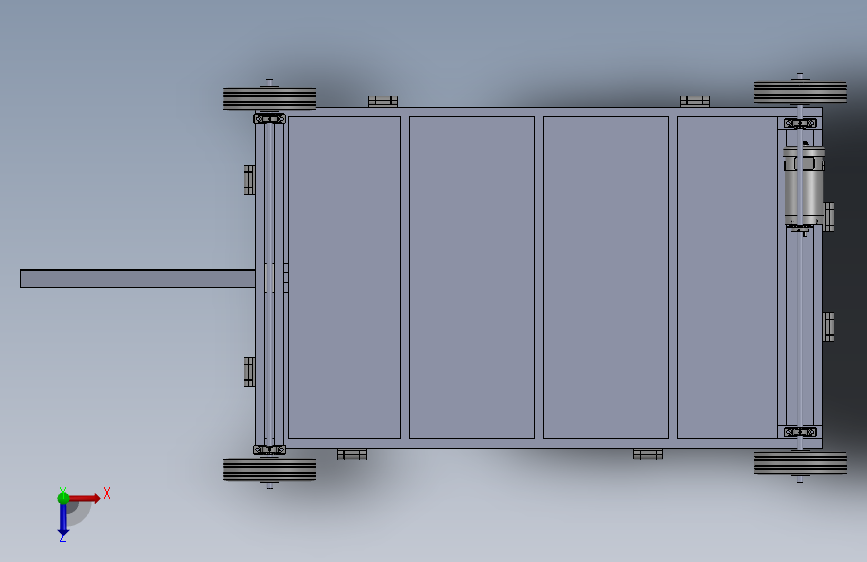Screen dimensions: 867x562
Task: Select the bottom edge bracket near left wheel
Action: (352, 454)
